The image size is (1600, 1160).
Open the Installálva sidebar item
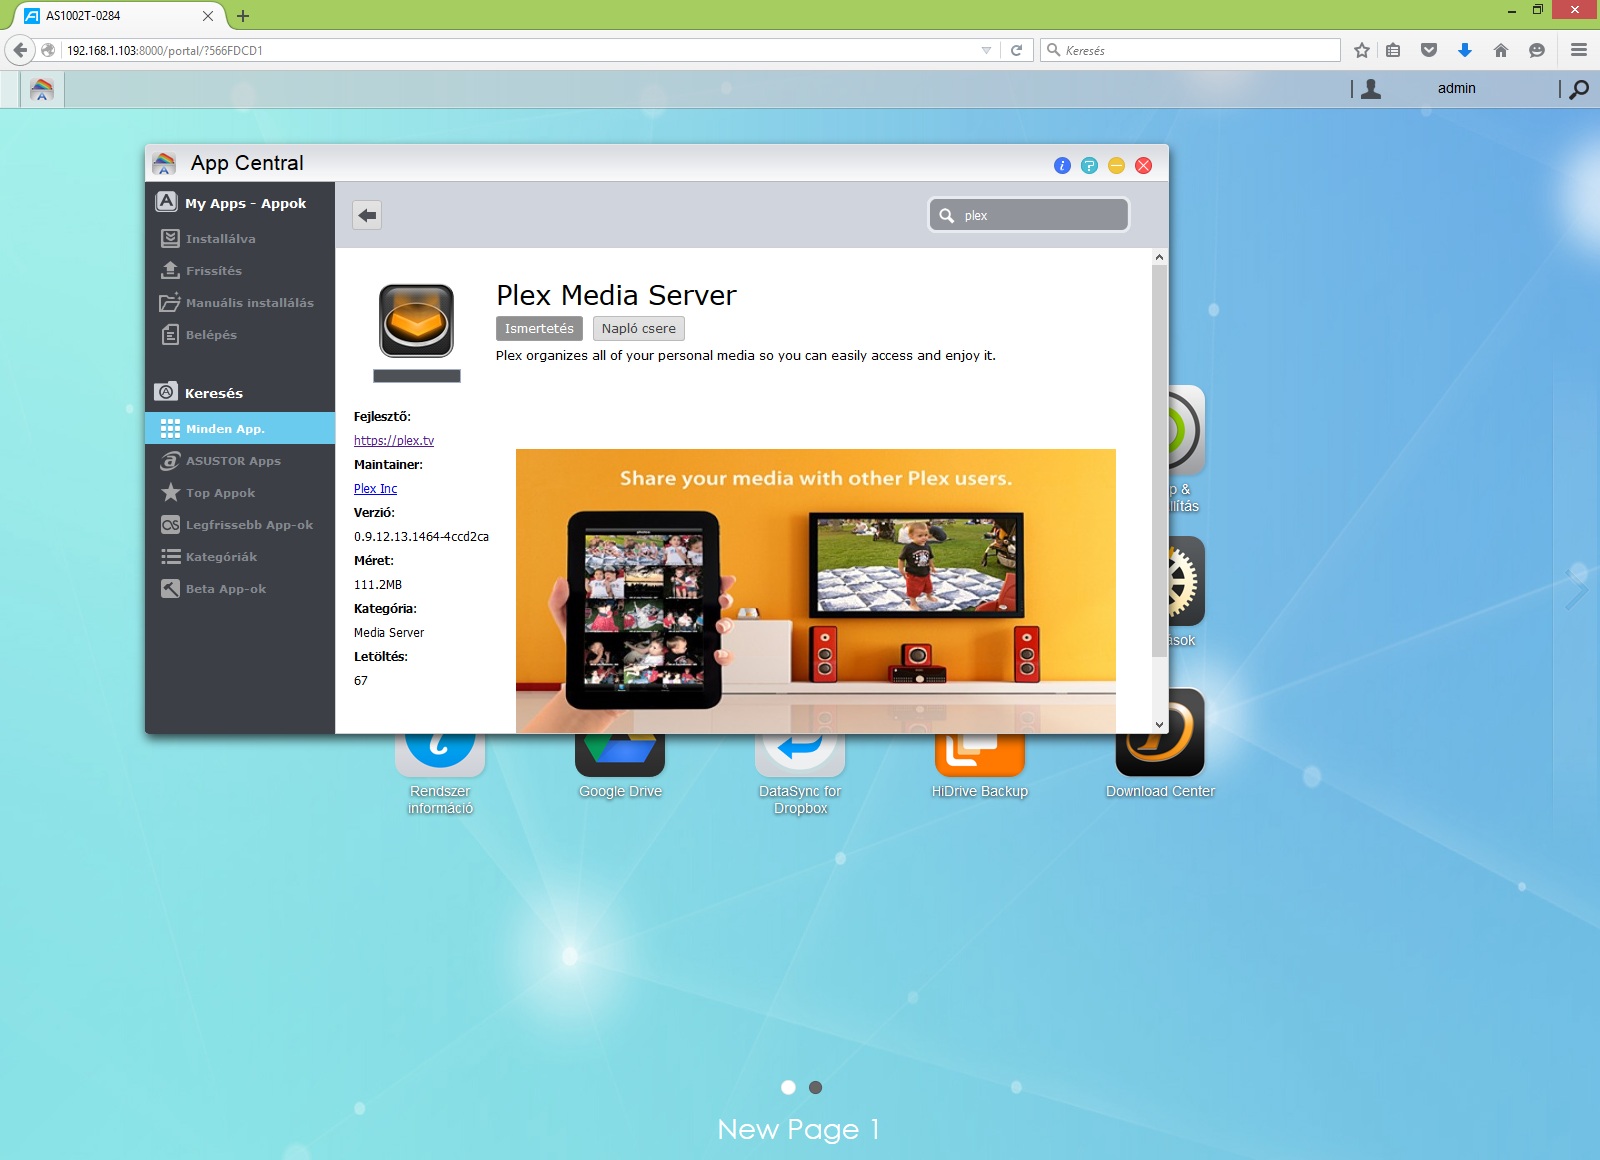click(240, 239)
